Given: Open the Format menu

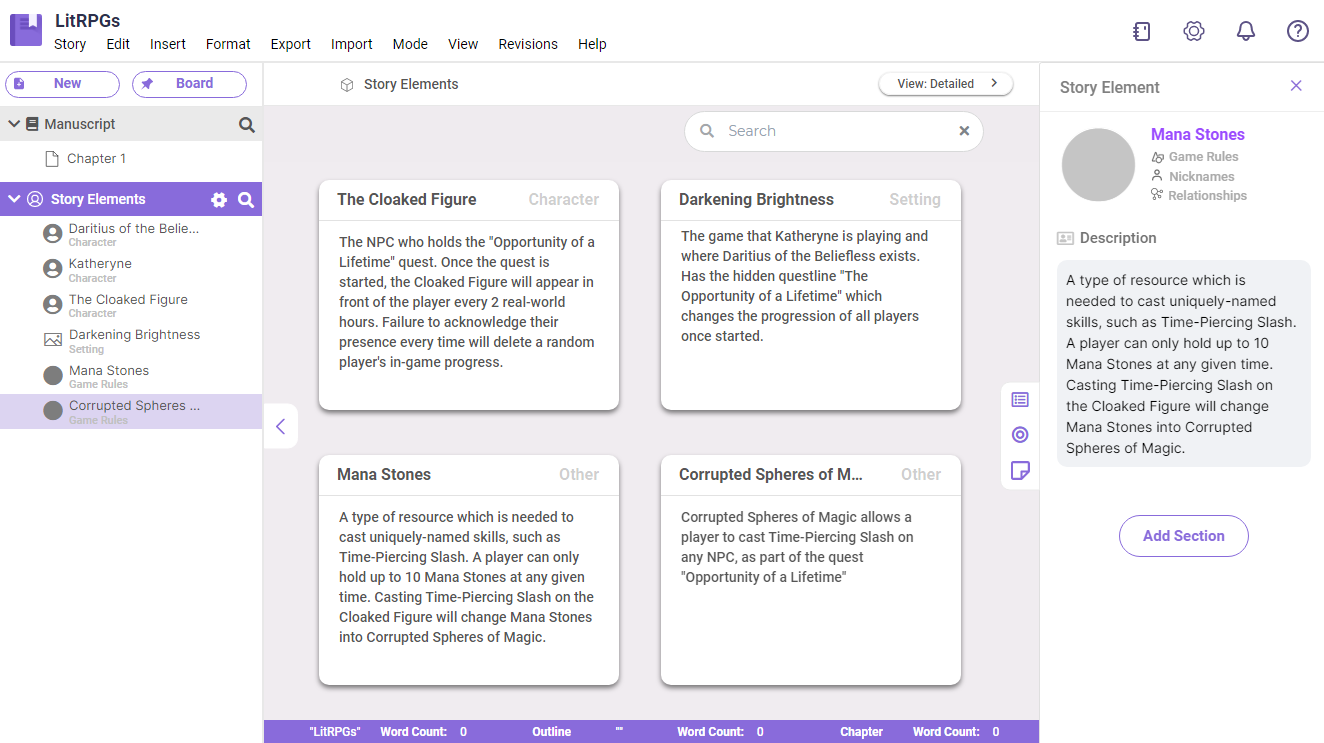Looking at the screenshot, I should point(228,44).
